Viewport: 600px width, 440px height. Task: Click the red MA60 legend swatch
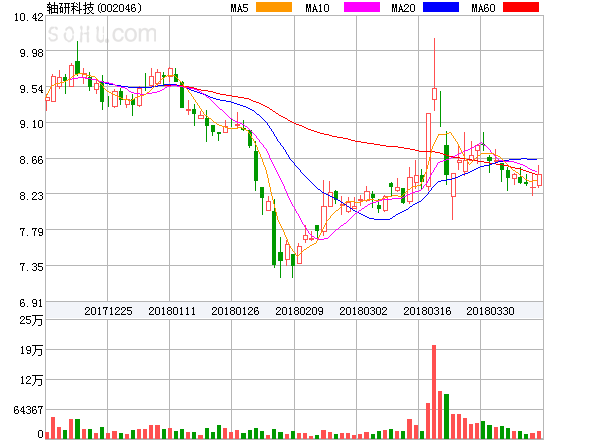(x=521, y=7)
